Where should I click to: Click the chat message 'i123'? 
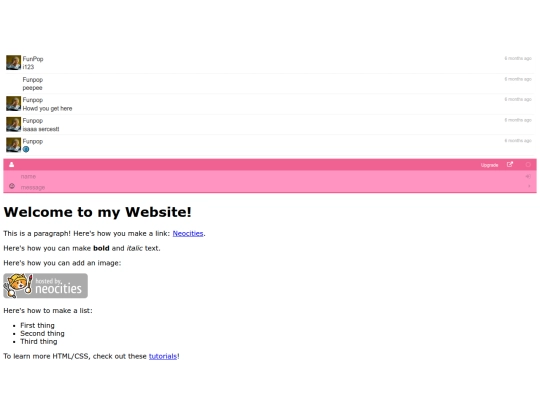pyautogui.click(x=28, y=67)
